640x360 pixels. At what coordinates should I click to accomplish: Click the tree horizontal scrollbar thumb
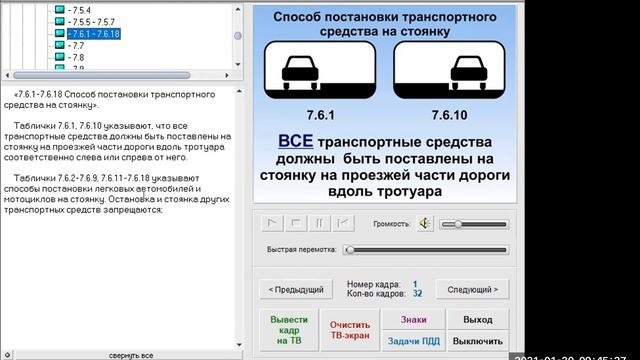pos(102,75)
